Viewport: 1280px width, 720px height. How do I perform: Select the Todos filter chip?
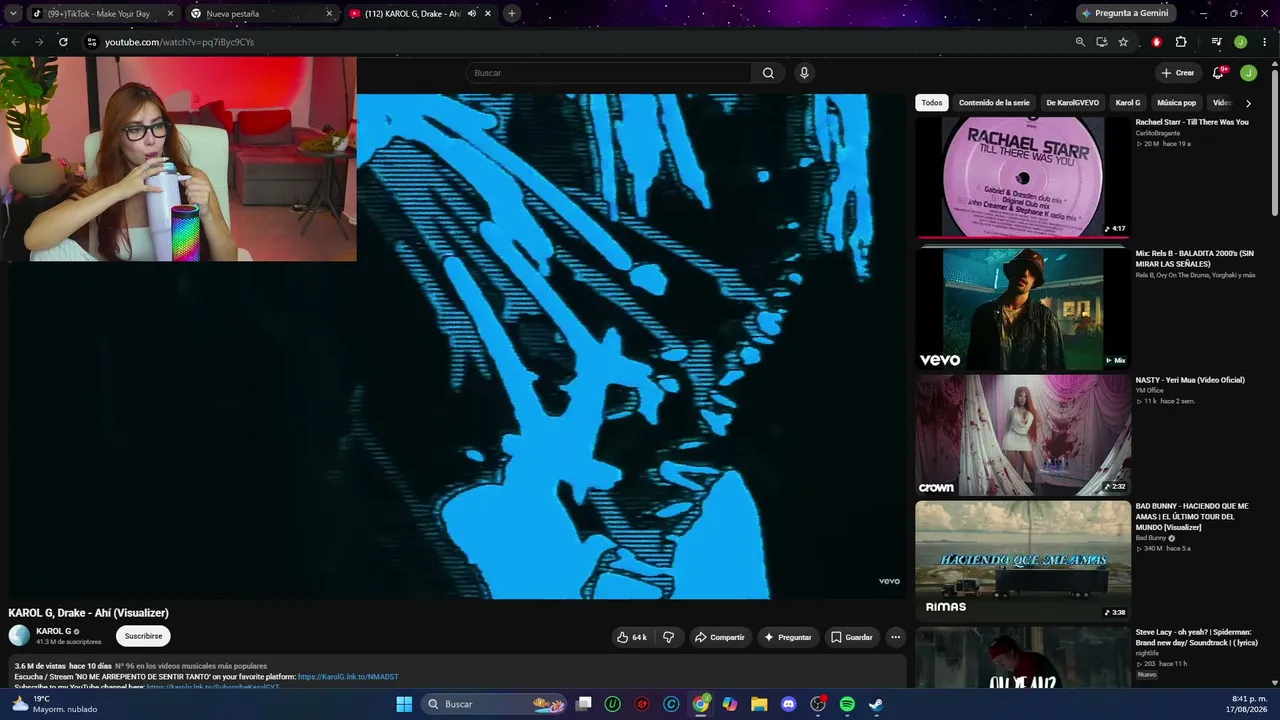click(x=932, y=103)
